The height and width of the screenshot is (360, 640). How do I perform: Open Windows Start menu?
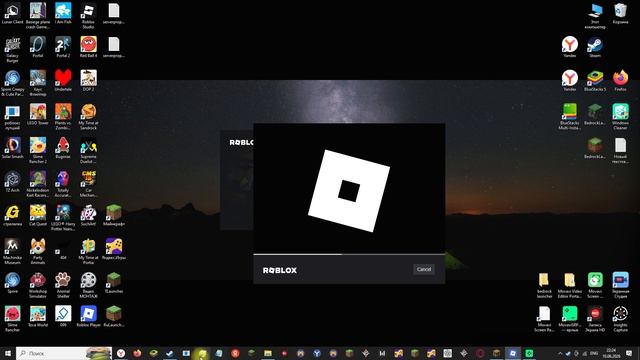point(7,353)
